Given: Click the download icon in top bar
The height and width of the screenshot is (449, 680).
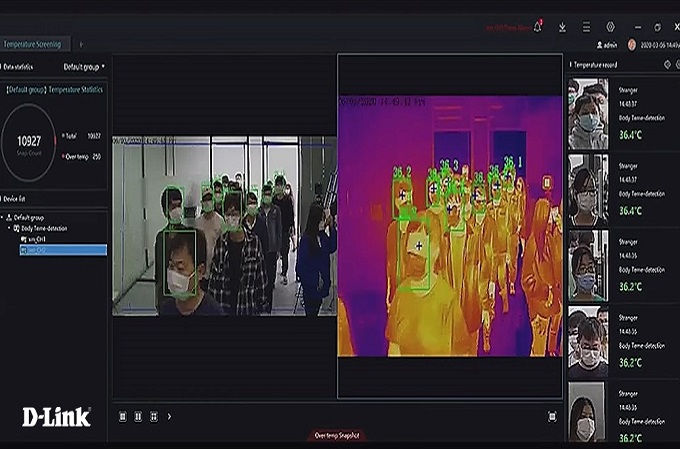Looking at the screenshot, I should (562, 27).
